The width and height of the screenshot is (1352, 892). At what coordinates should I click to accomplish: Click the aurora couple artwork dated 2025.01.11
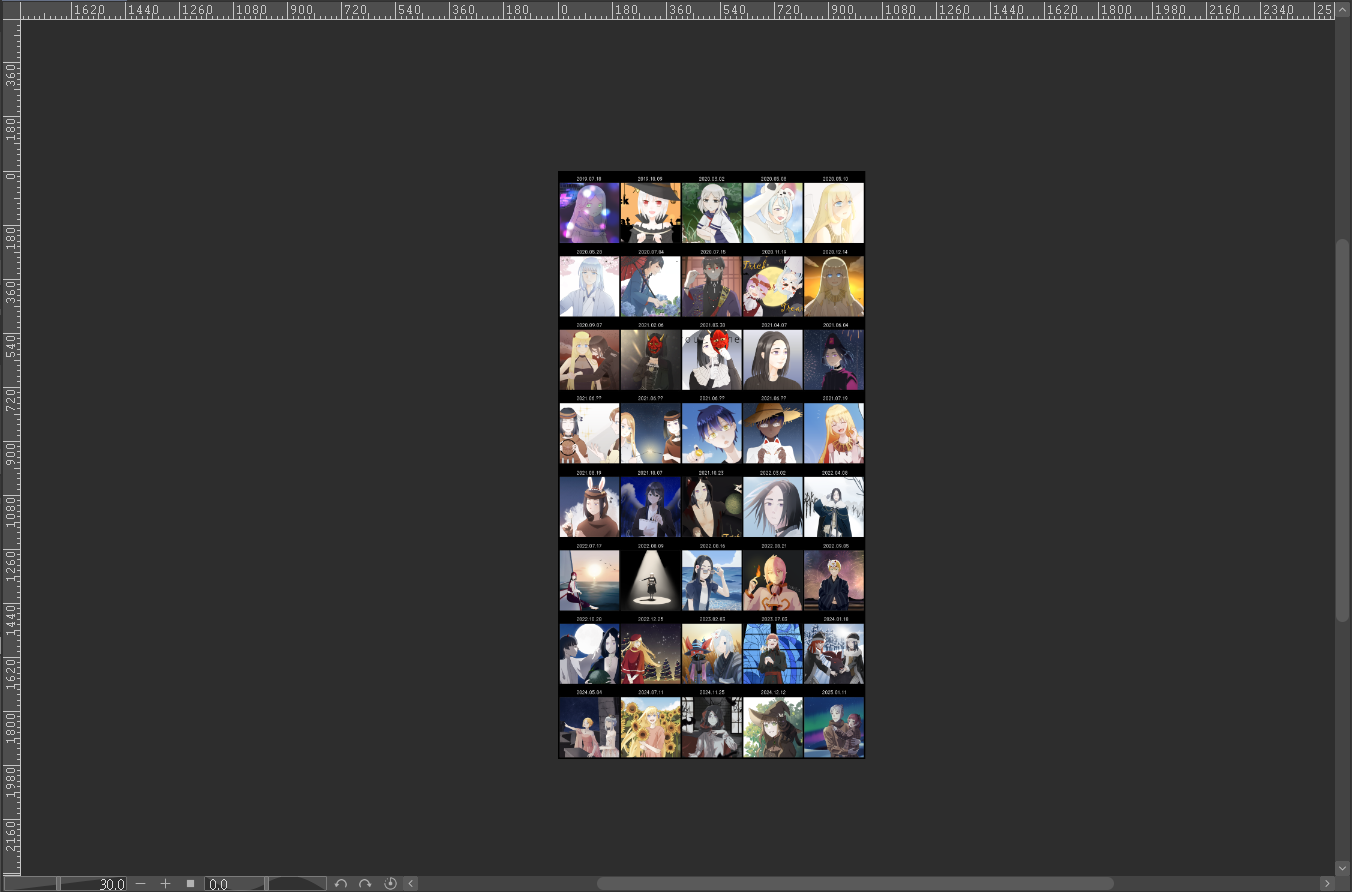[x=834, y=727]
